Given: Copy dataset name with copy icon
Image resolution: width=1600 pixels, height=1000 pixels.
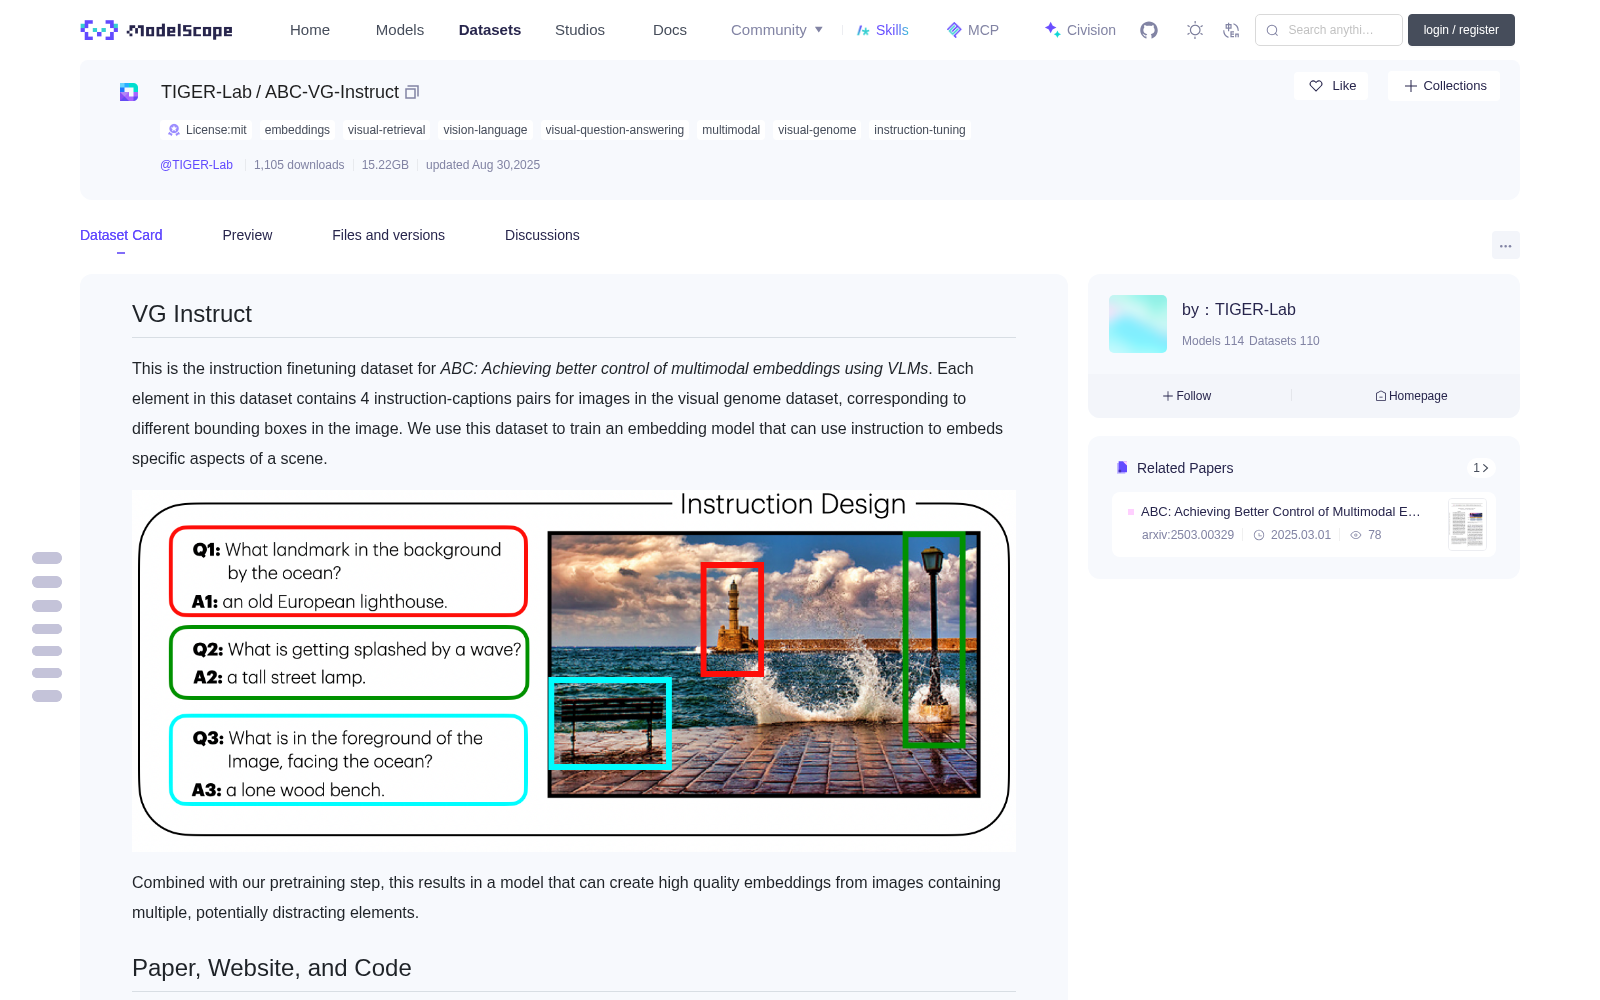Looking at the screenshot, I should 411,92.
